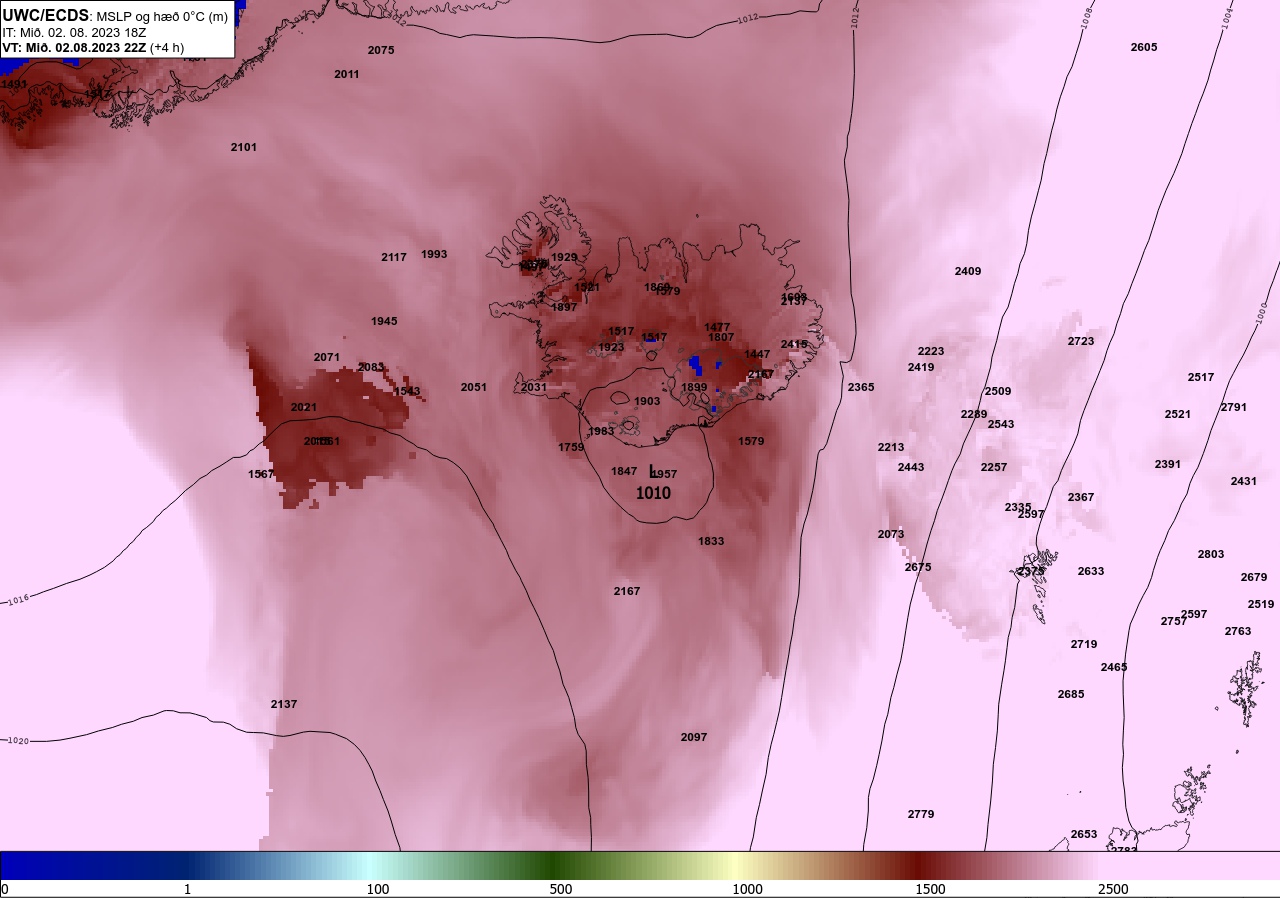Click the 2071 height value
This screenshot has height=898, width=1280.
pyautogui.click(x=327, y=357)
